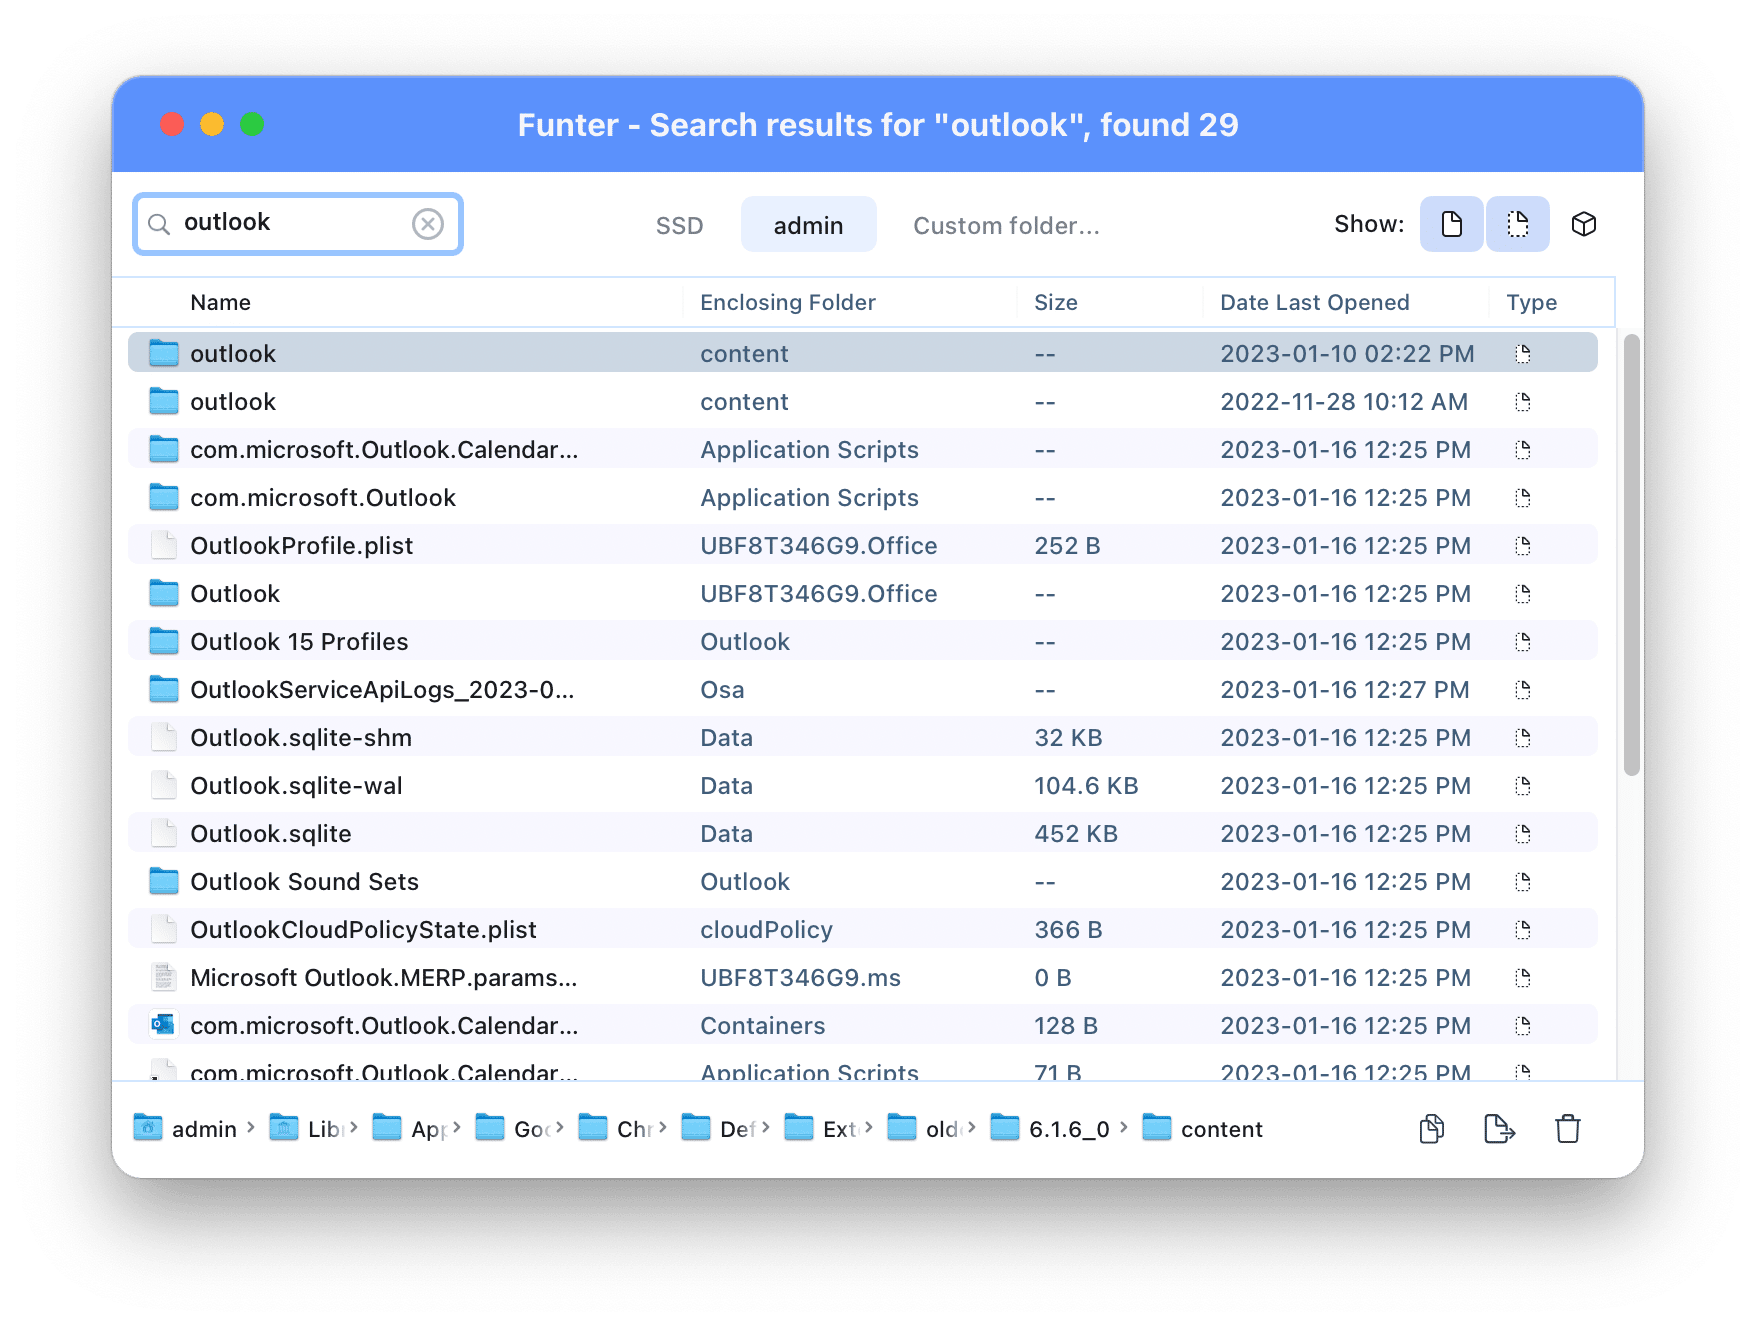Switch search scope to SSD
This screenshot has height=1326, width=1756.
click(x=679, y=226)
